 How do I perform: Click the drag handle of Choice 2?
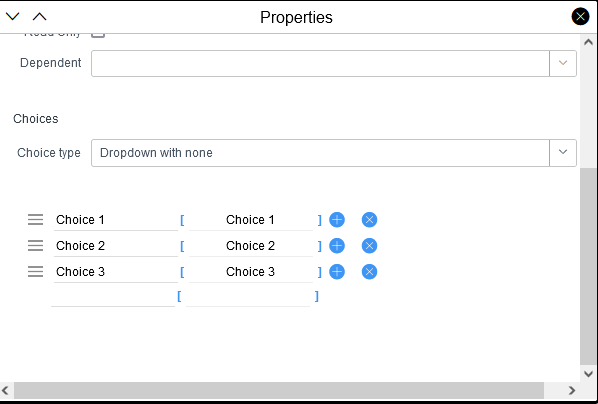point(35,245)
